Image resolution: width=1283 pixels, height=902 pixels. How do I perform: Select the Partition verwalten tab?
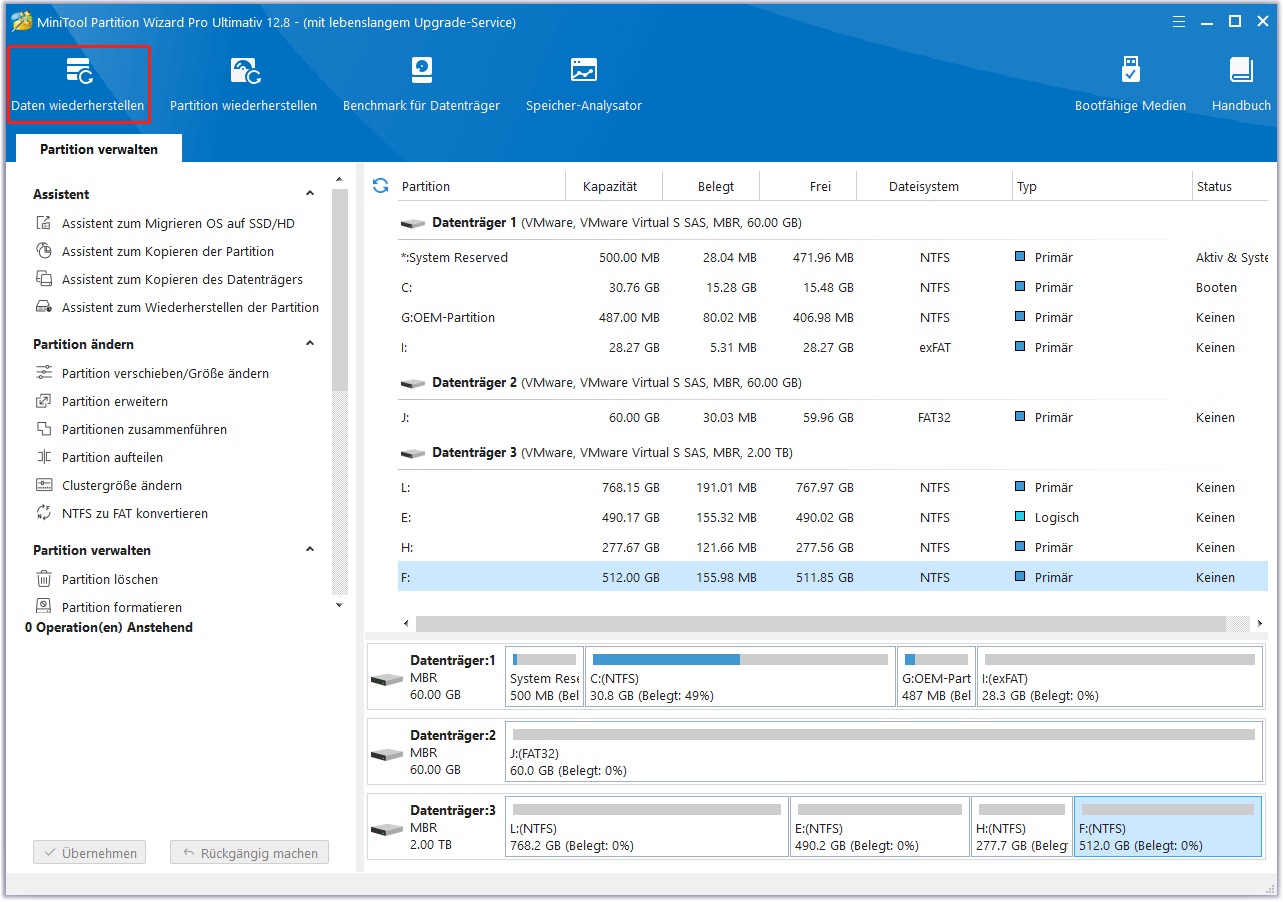click(x=99, y=149)
